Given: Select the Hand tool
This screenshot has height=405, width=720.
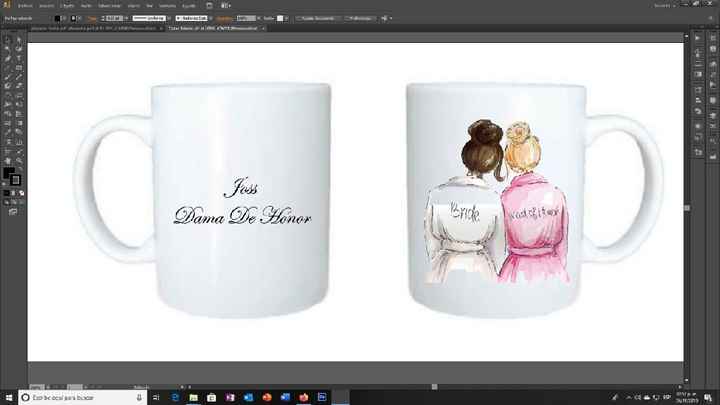Looking at the screenshot, I should [x=7, y=161].
